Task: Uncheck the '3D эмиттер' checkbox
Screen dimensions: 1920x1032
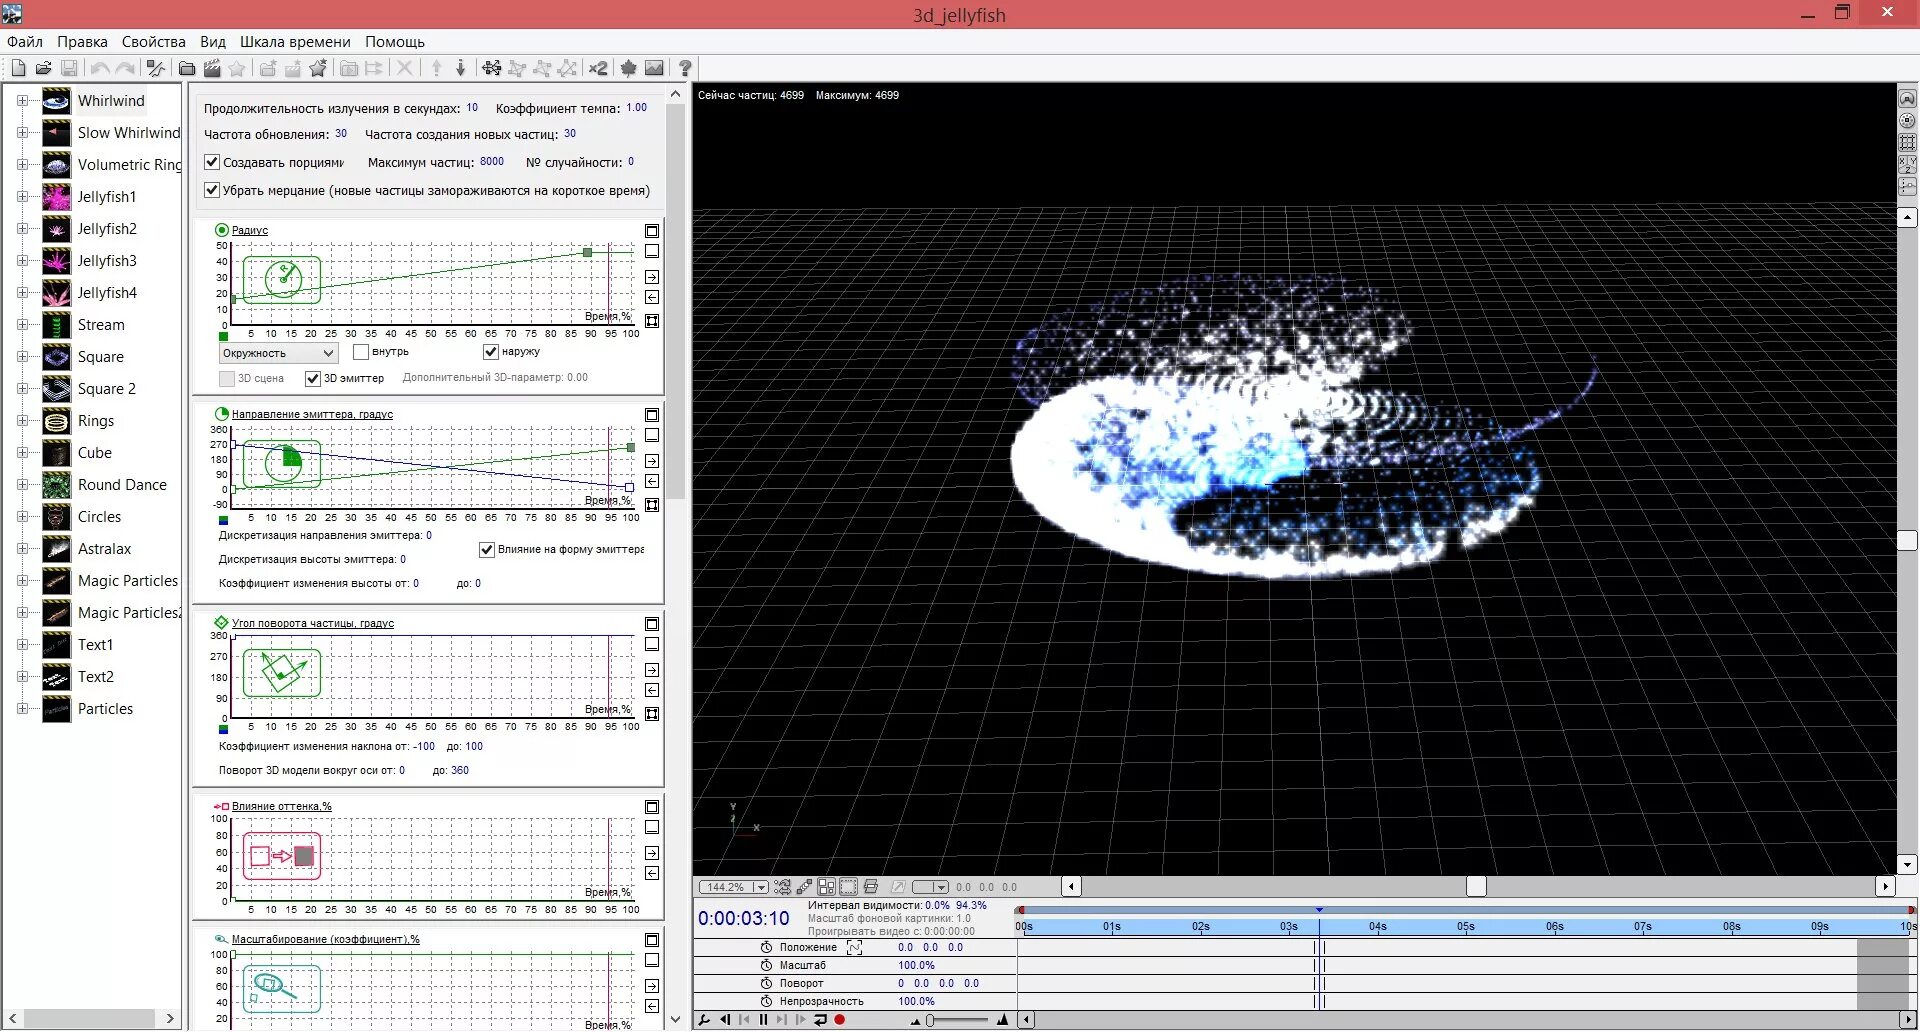Action: coord(313,378)
